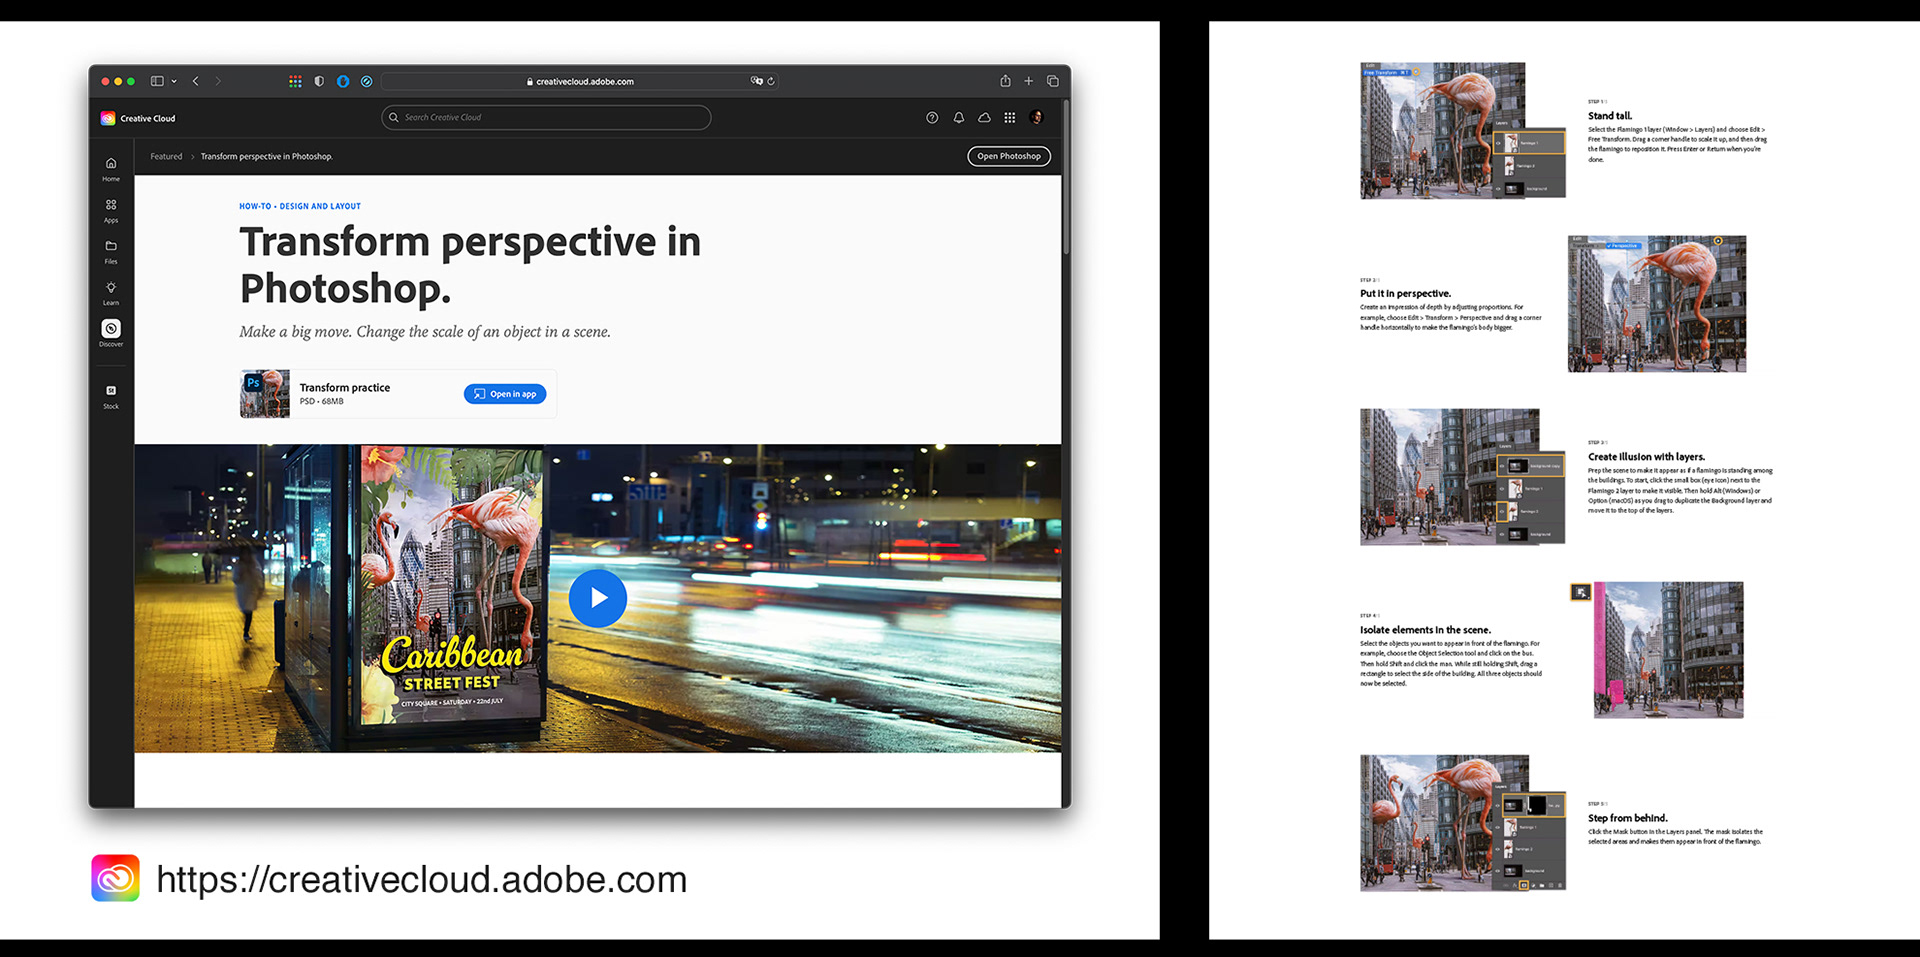Click the https://creativecloud.adobe.com caption text
Image resolution: width=1920 pixels, height=957 pixels.
coord(422,880)
